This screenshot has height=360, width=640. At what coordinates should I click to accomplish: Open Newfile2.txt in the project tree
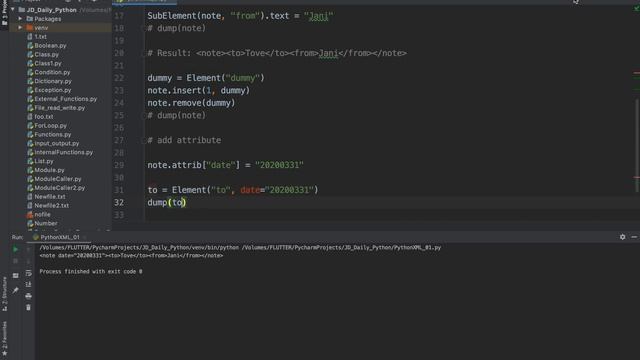pos(48,206)
